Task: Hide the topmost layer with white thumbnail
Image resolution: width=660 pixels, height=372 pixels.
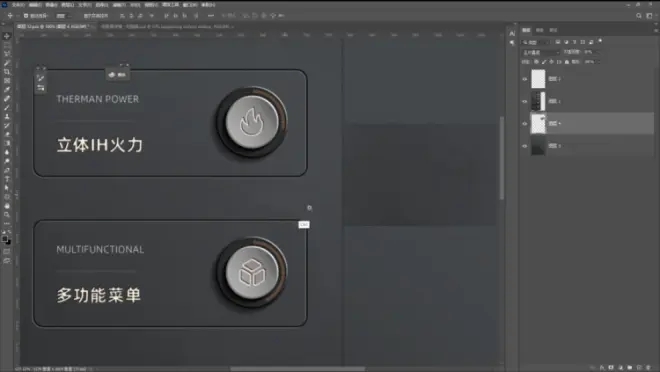Action: (524, 79)
